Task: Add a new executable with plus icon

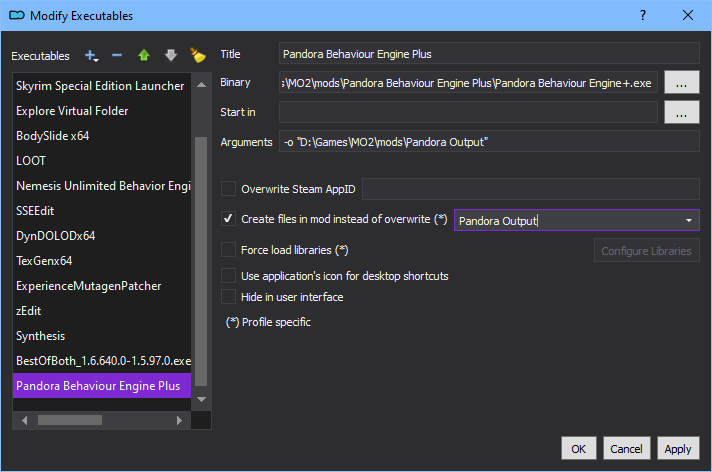Action: coord(91,56)
